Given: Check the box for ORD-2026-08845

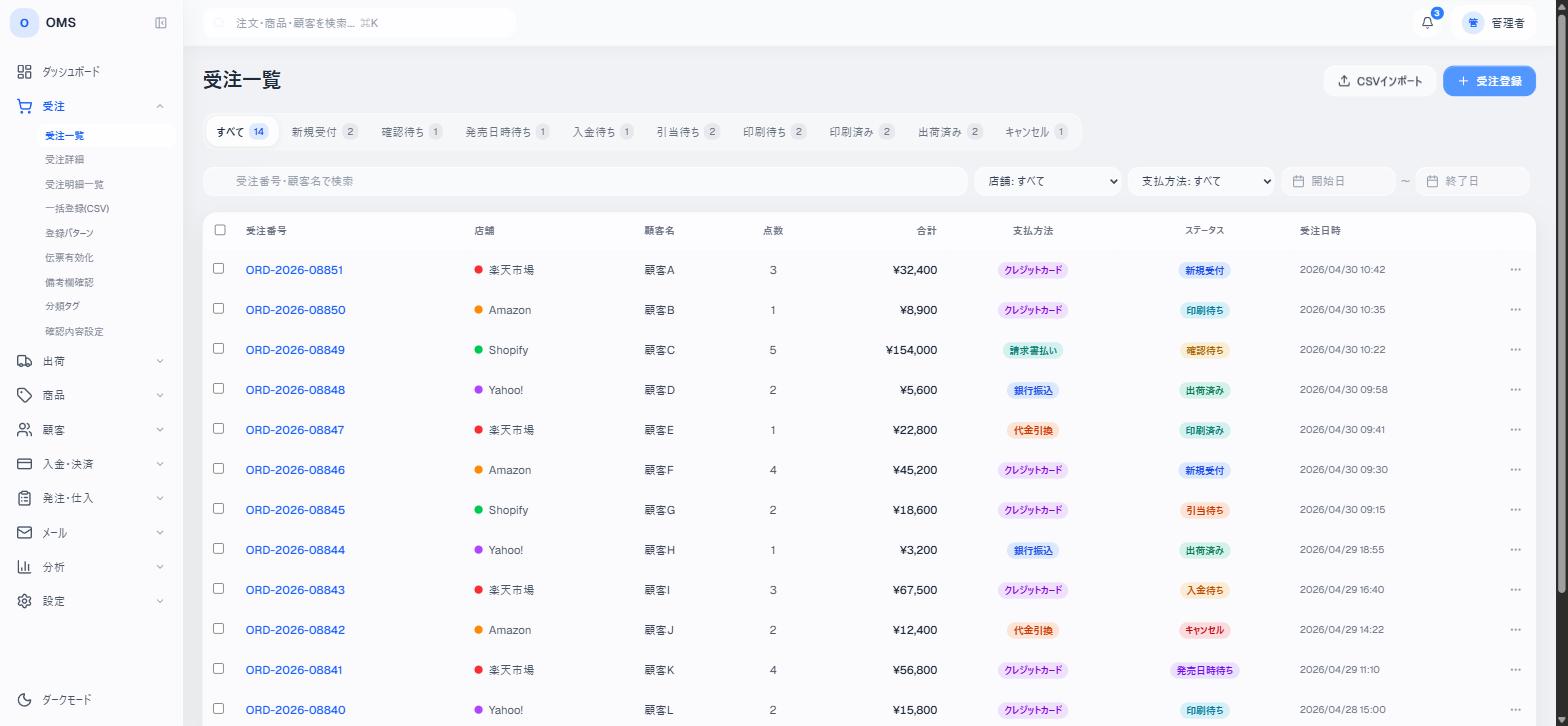Looking at the screenshot, I should coord(219,509).
